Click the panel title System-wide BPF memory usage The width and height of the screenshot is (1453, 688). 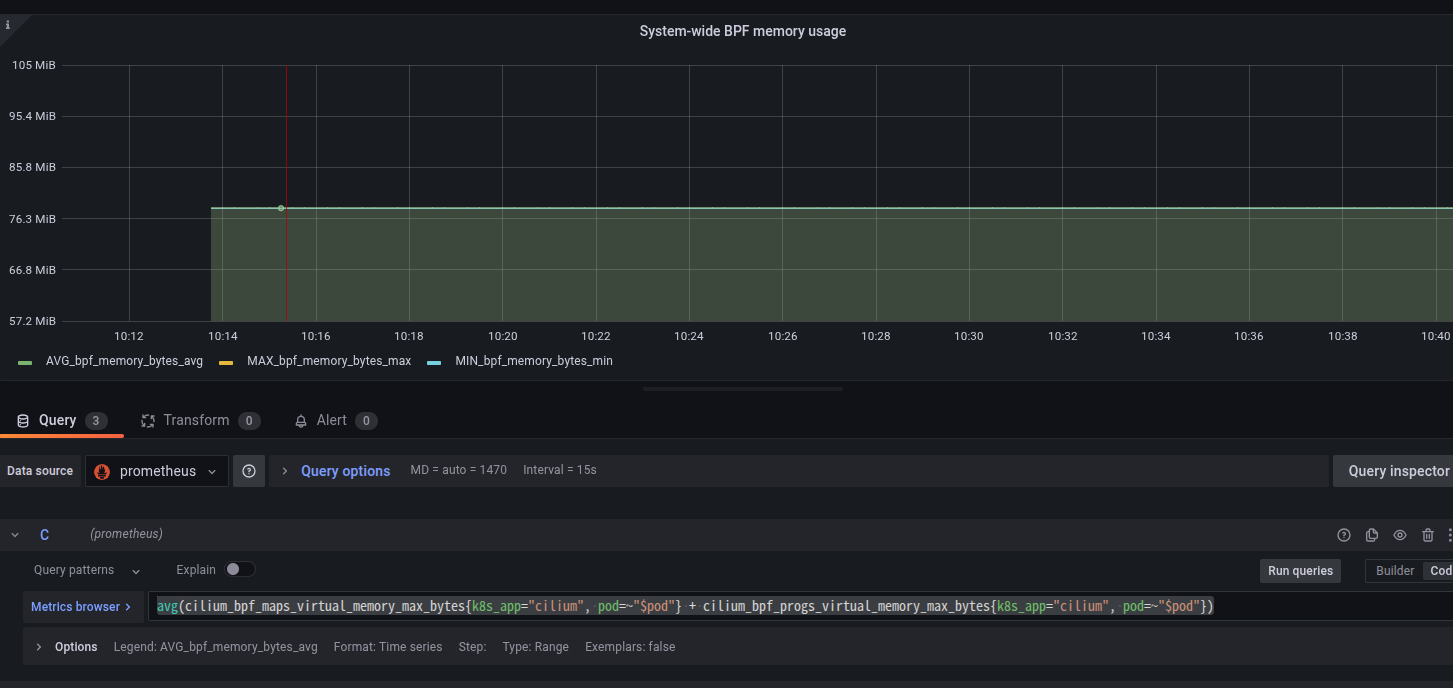[743, 31]
